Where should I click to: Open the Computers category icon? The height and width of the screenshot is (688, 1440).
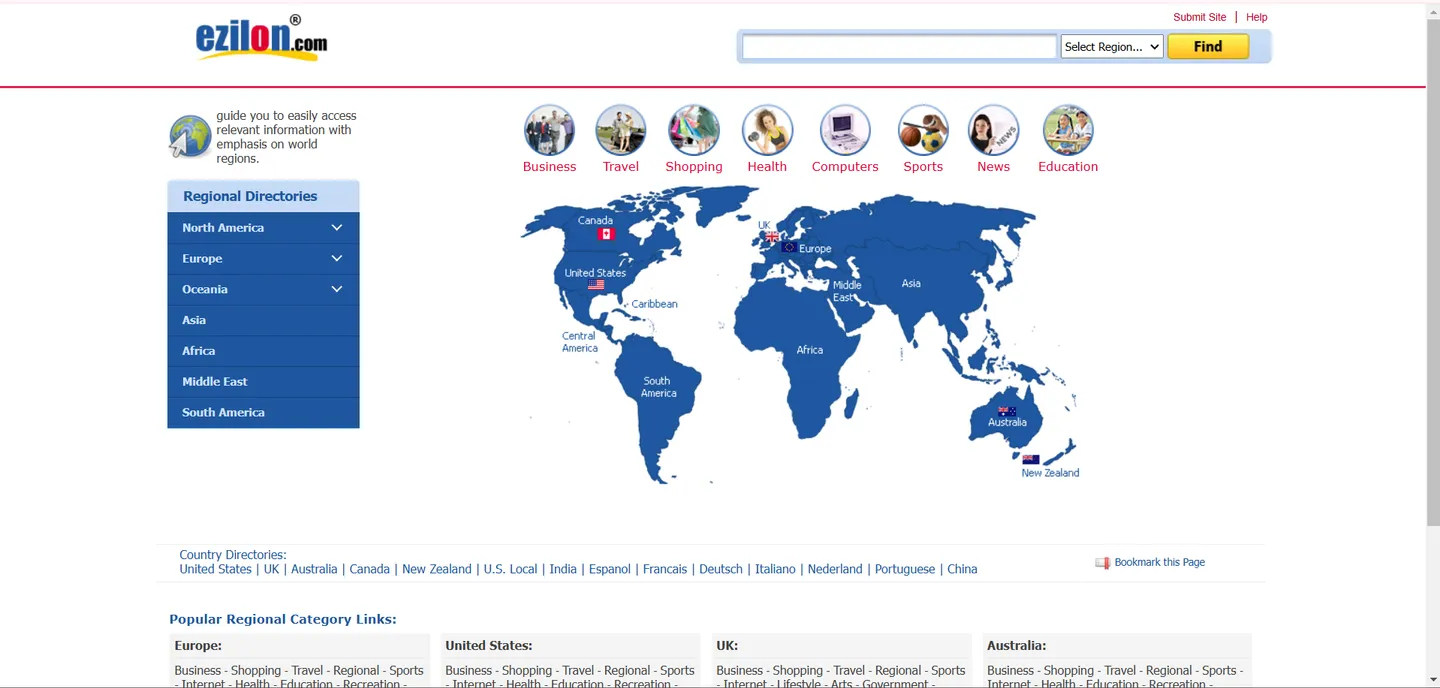tap(845, 130)
